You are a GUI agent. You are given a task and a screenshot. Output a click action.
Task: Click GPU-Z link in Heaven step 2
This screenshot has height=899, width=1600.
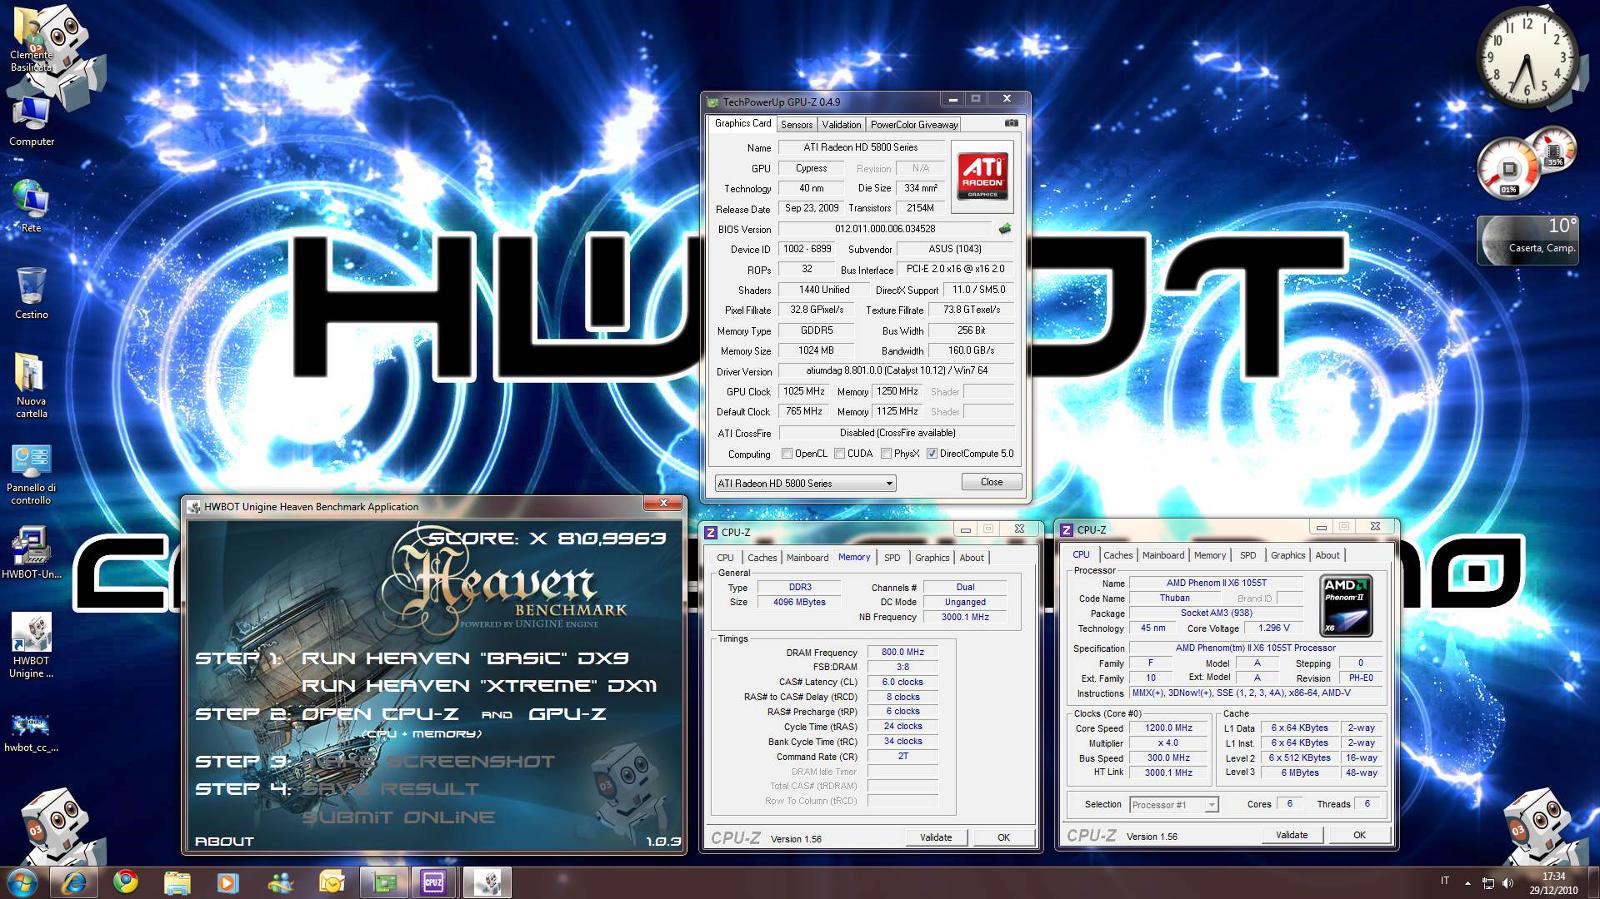[567, 714]
